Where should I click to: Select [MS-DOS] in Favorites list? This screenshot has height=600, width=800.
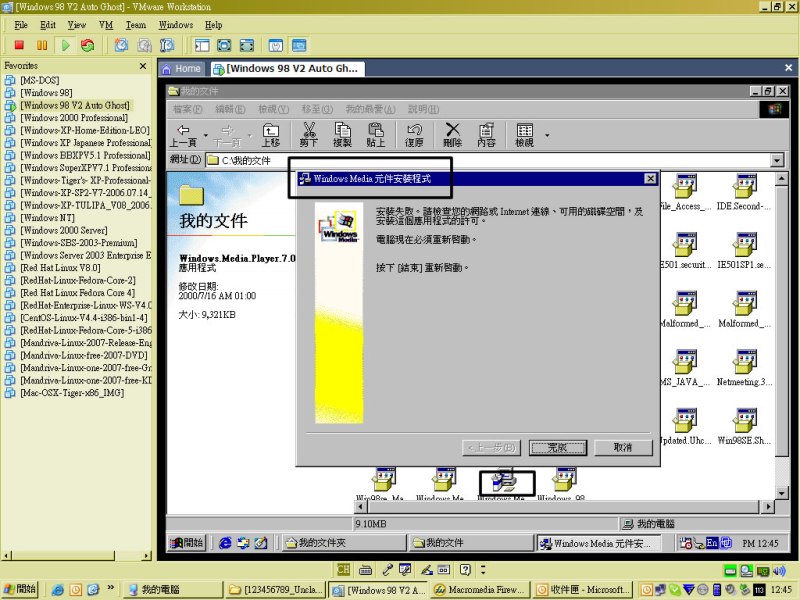tap(39, 80)
